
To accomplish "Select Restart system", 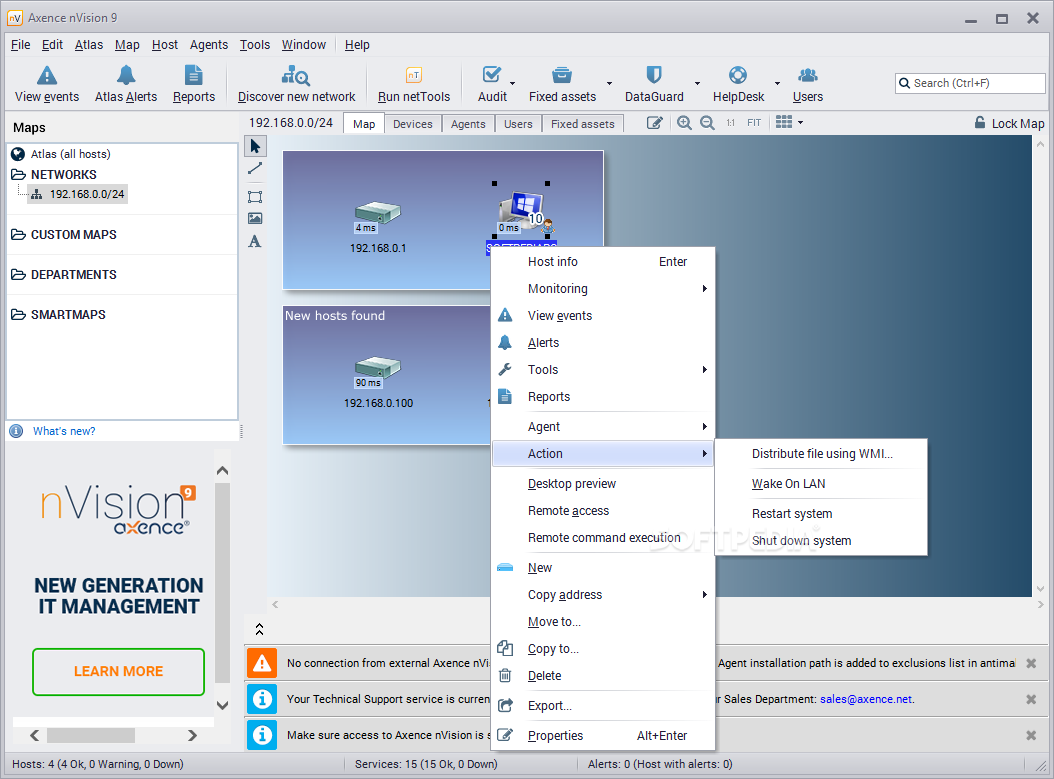I will [x=821, y=514].
